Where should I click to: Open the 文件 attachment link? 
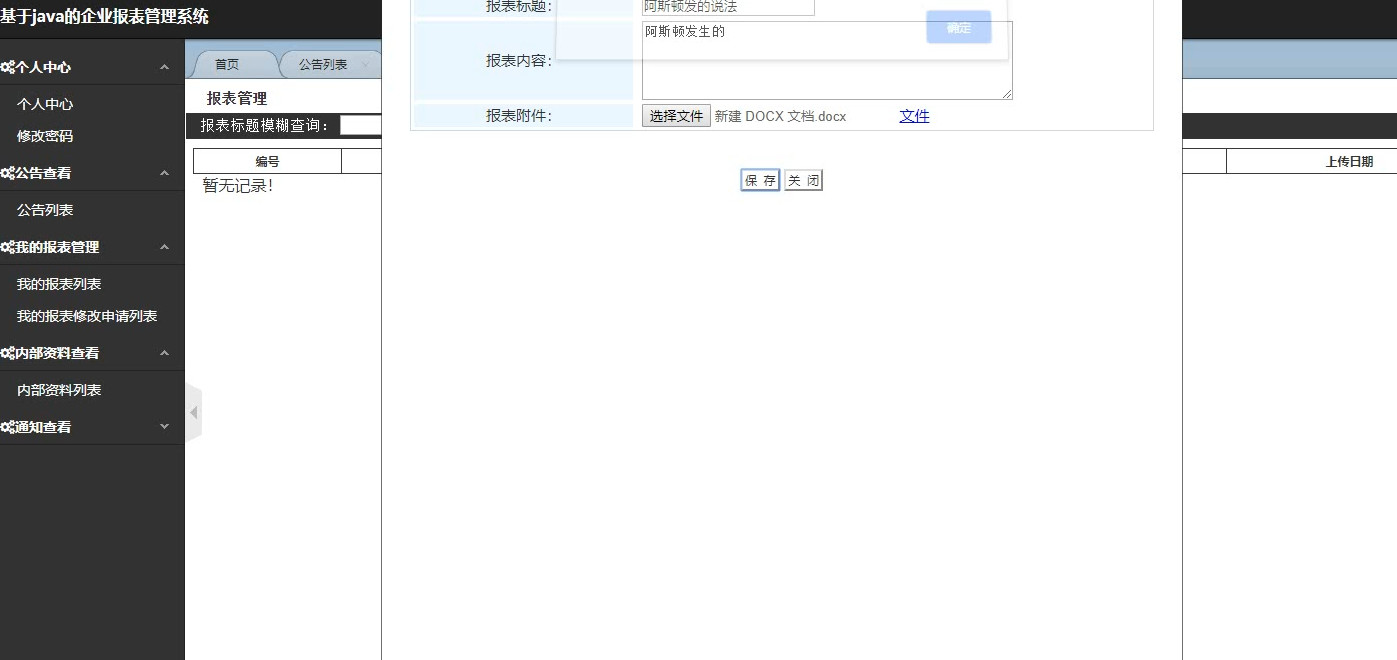[x=914, y=116]
